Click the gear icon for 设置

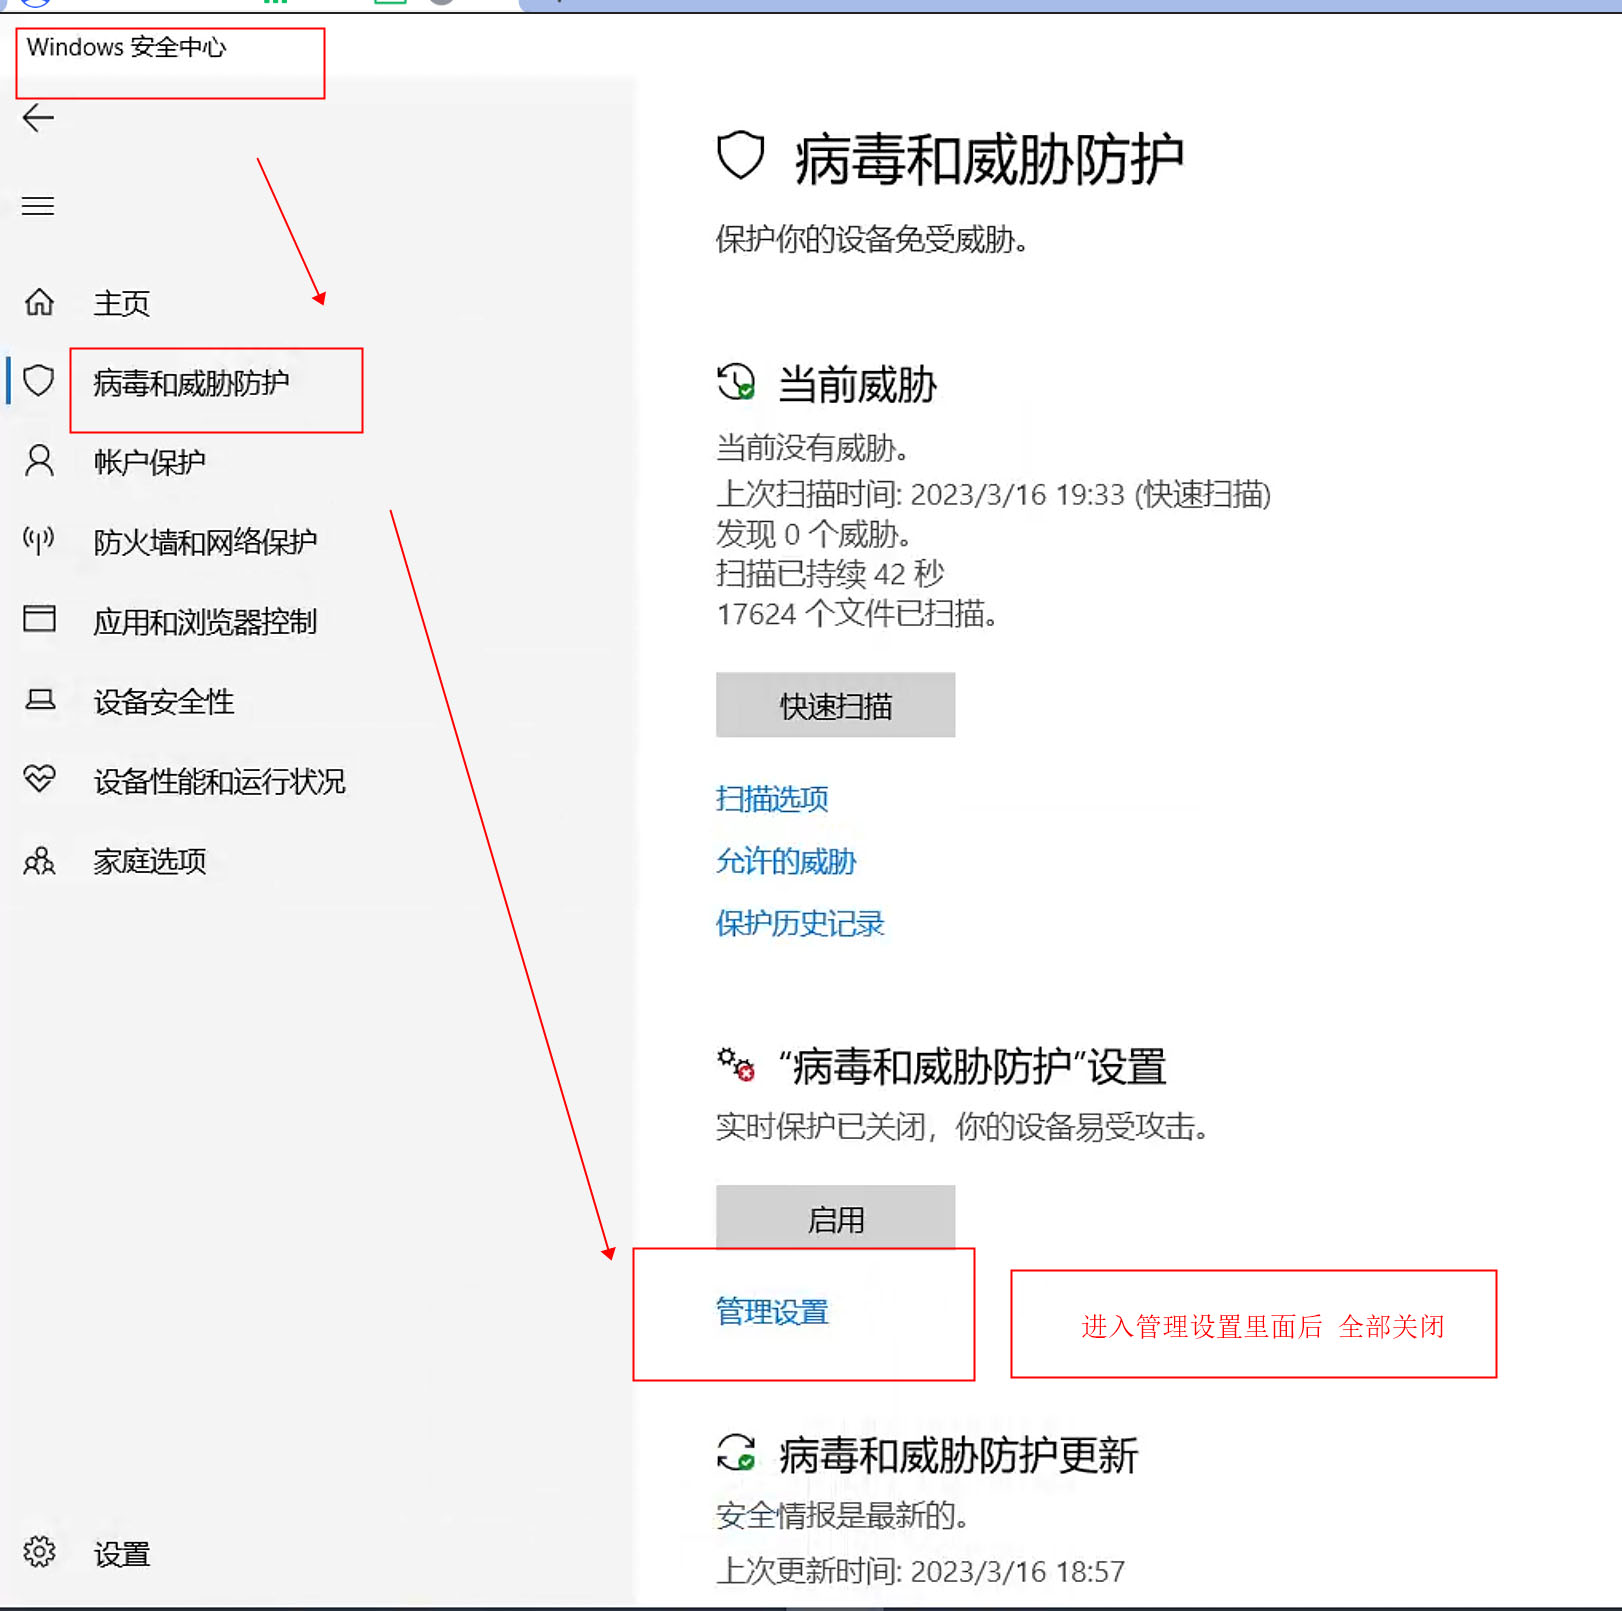coord(39,1552)
